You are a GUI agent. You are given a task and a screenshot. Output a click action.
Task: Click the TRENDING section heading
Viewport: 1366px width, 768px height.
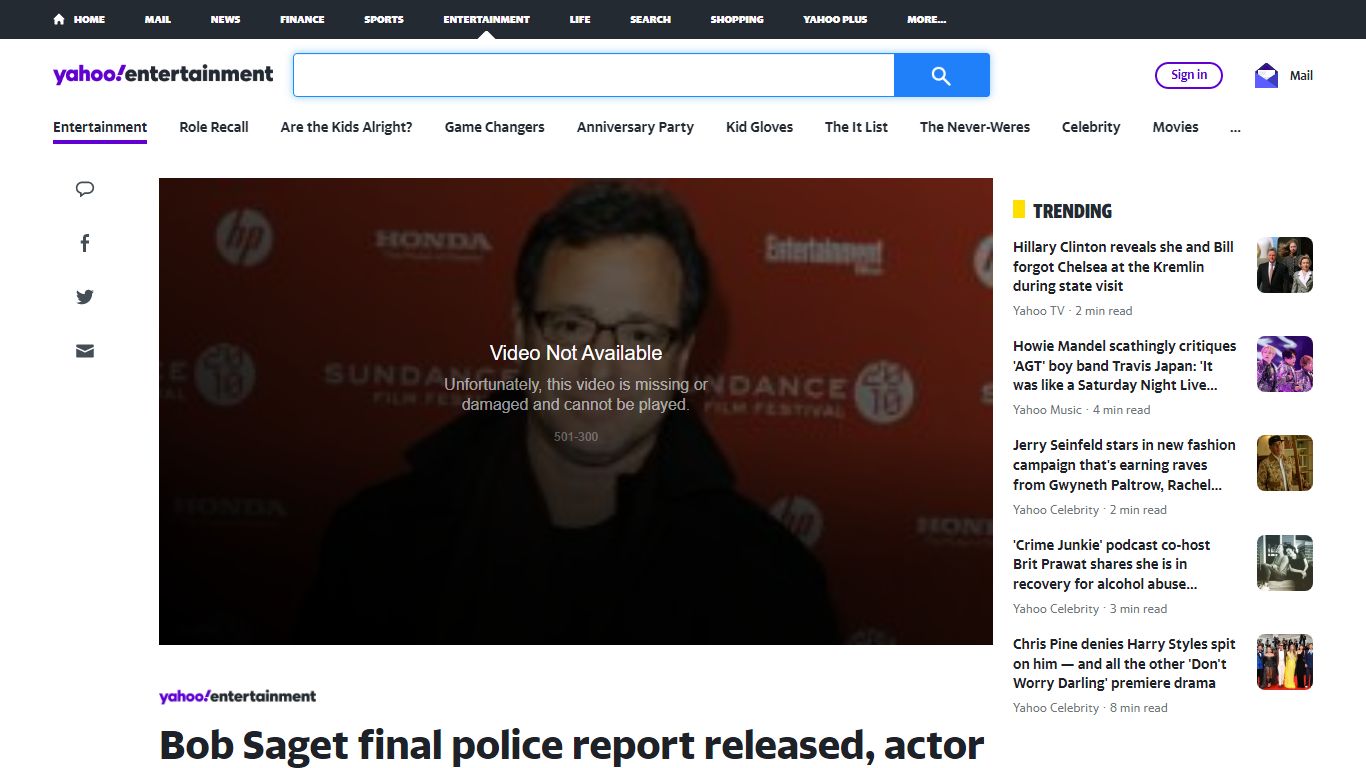point(1072,211)
